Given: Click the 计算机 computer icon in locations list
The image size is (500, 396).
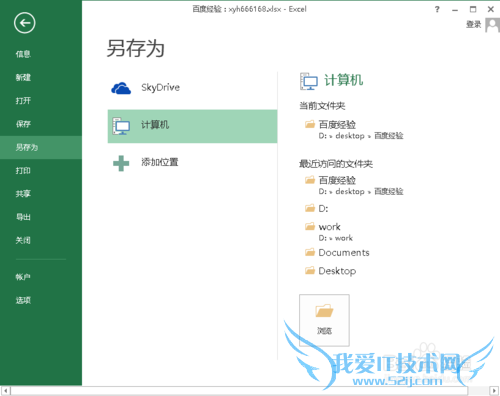Looking at the screenshot, I should point(121,126).
